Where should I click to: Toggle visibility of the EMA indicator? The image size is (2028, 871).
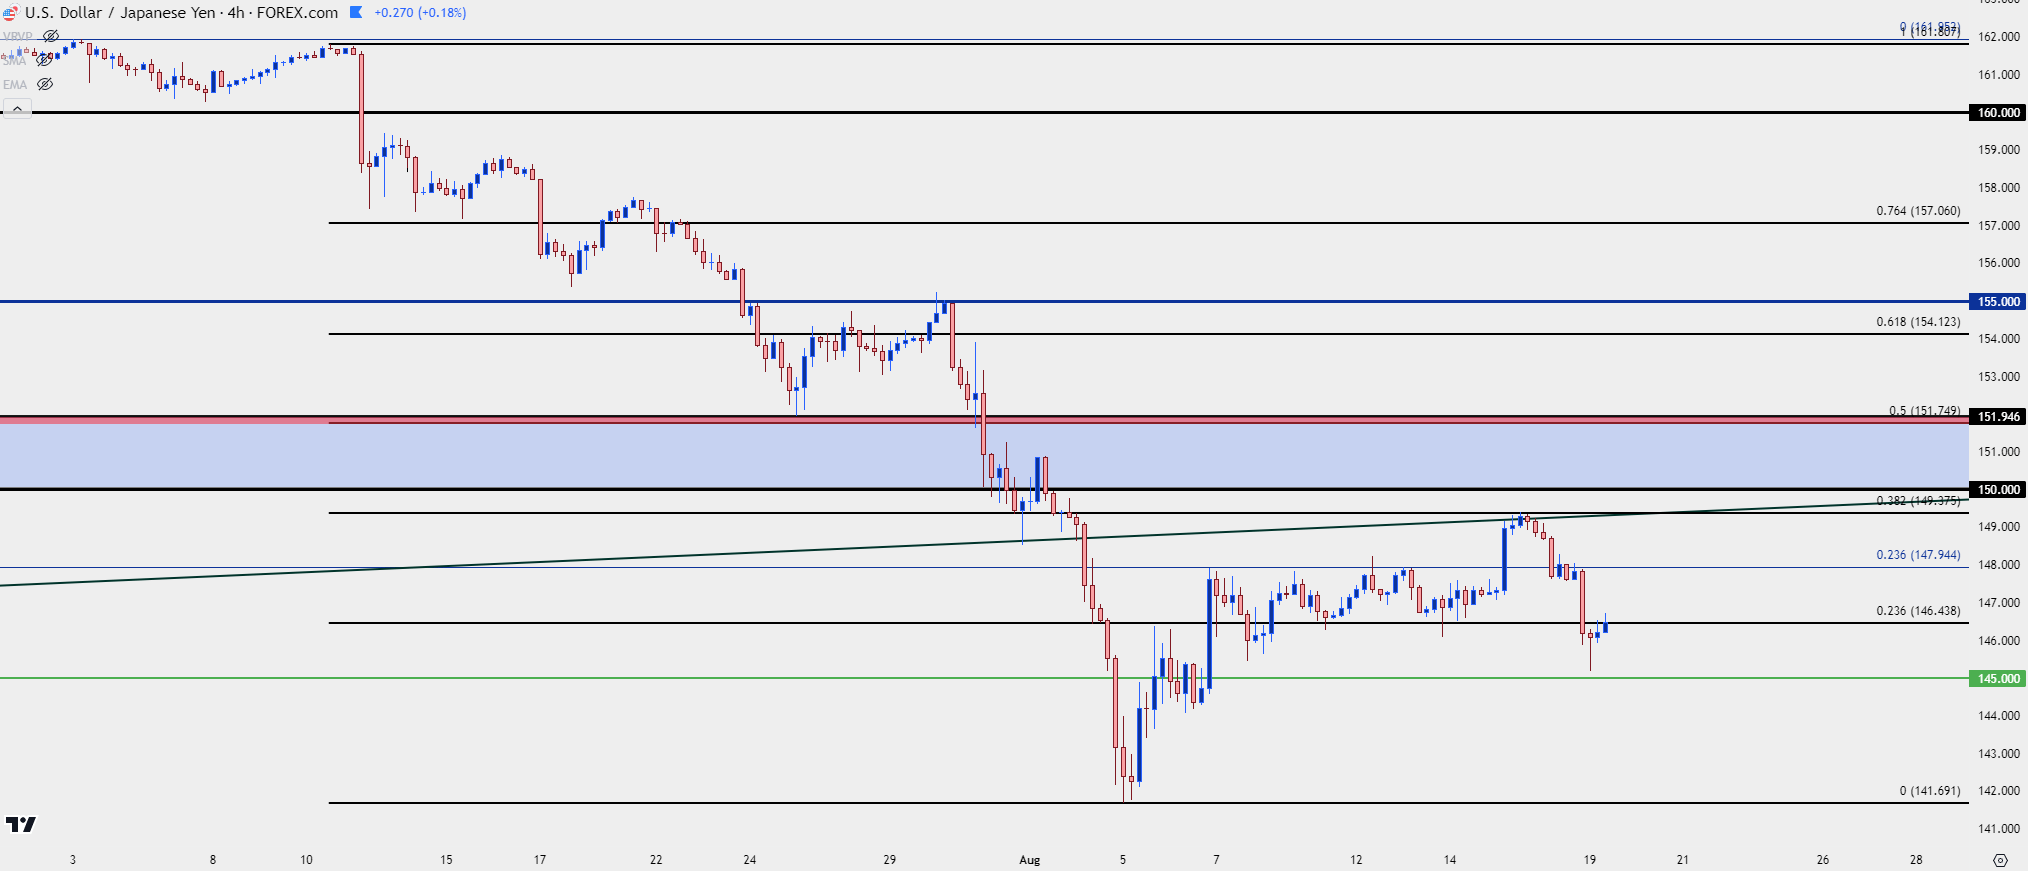point(45,84)
